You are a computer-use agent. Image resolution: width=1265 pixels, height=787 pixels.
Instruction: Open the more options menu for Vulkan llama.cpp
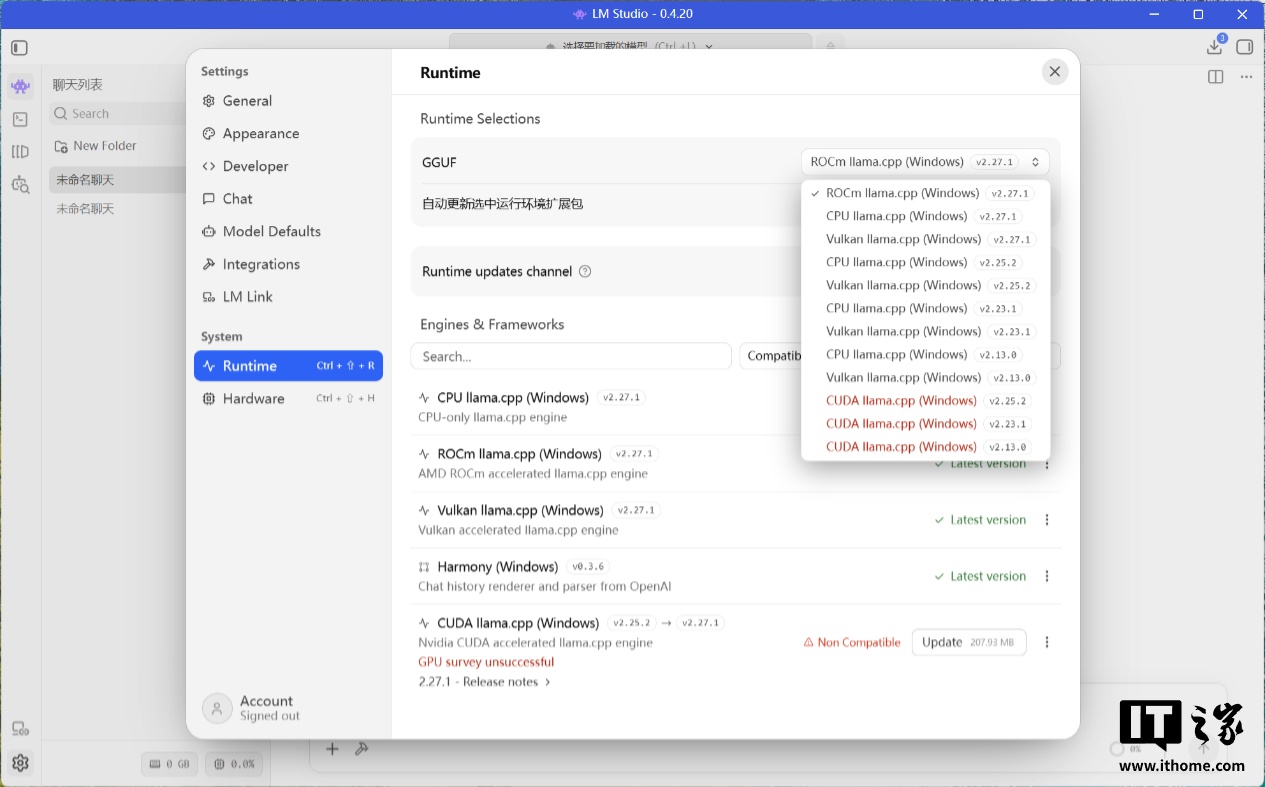point(1047,520)
